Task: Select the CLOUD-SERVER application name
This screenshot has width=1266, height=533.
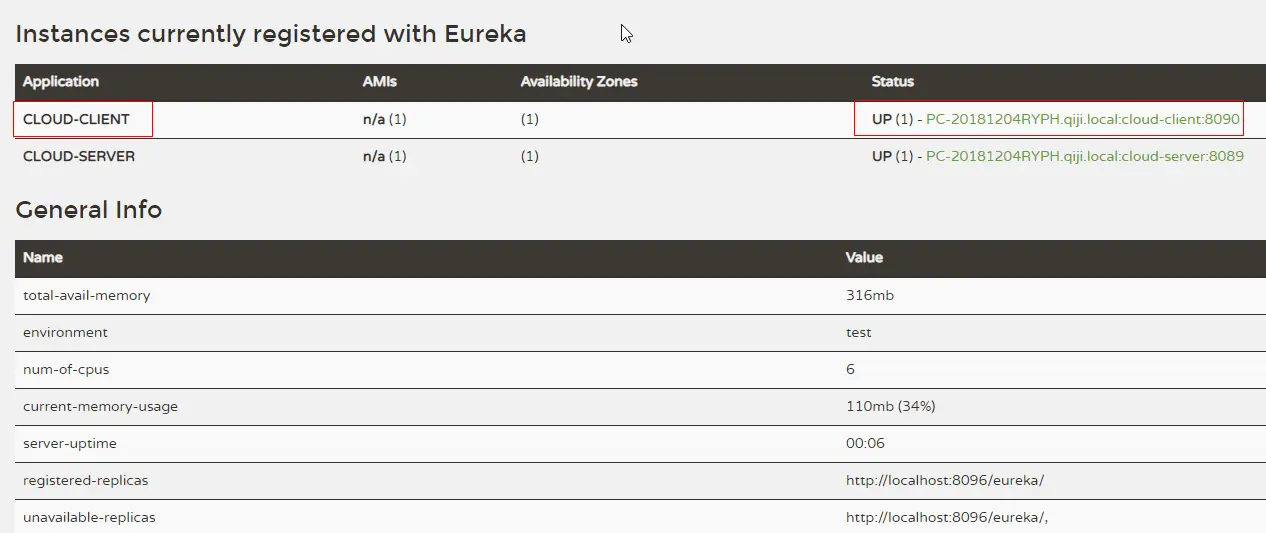Action: (79, 156)
